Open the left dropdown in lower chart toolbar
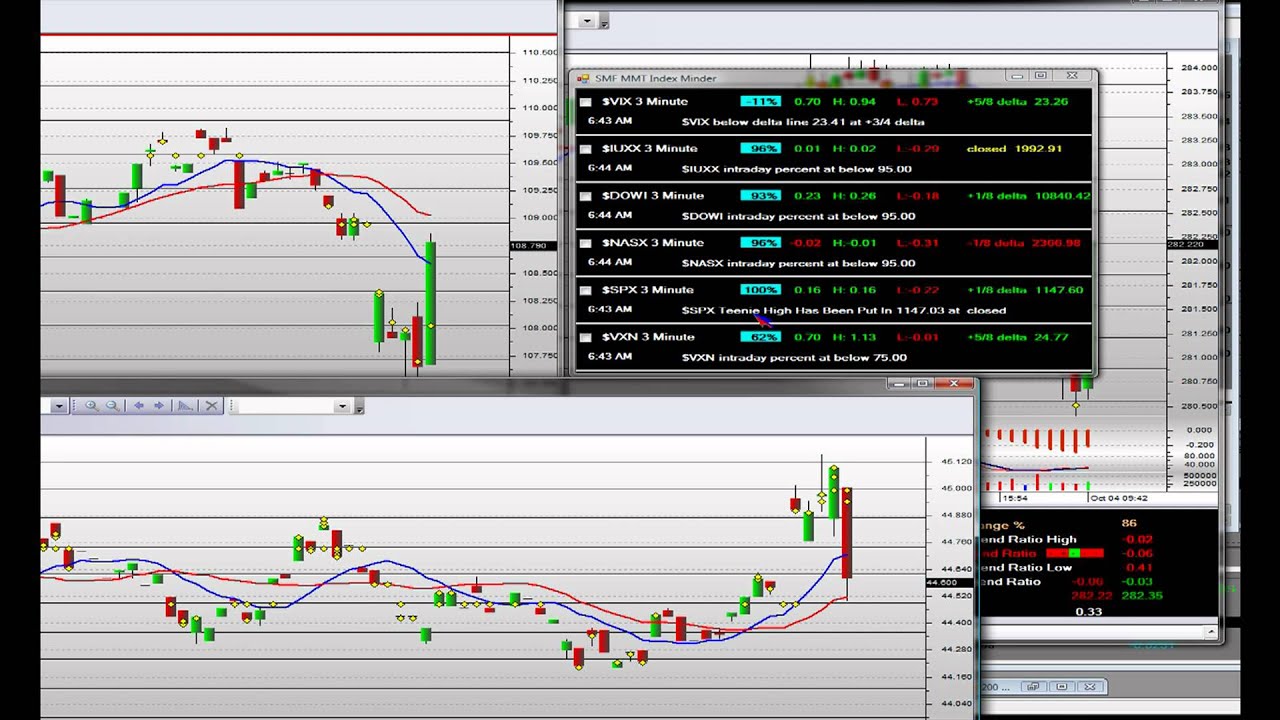Image resolution: width=1280 pixels, height=720 pixels. click(x=58, y=406)
